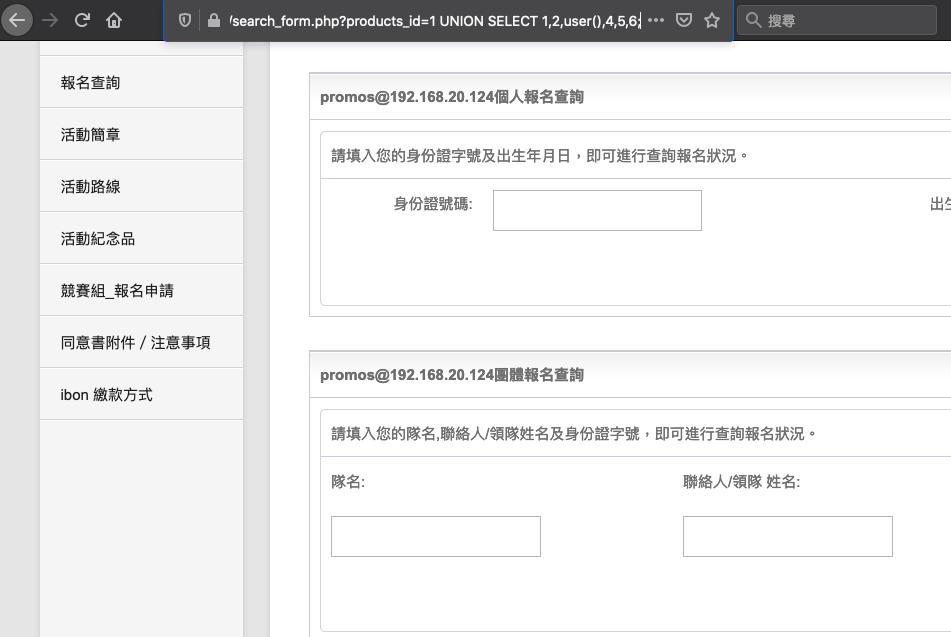The image size is (951, 637).
Task: Click the browser search field 搜尋
Action: click(837, 21)
